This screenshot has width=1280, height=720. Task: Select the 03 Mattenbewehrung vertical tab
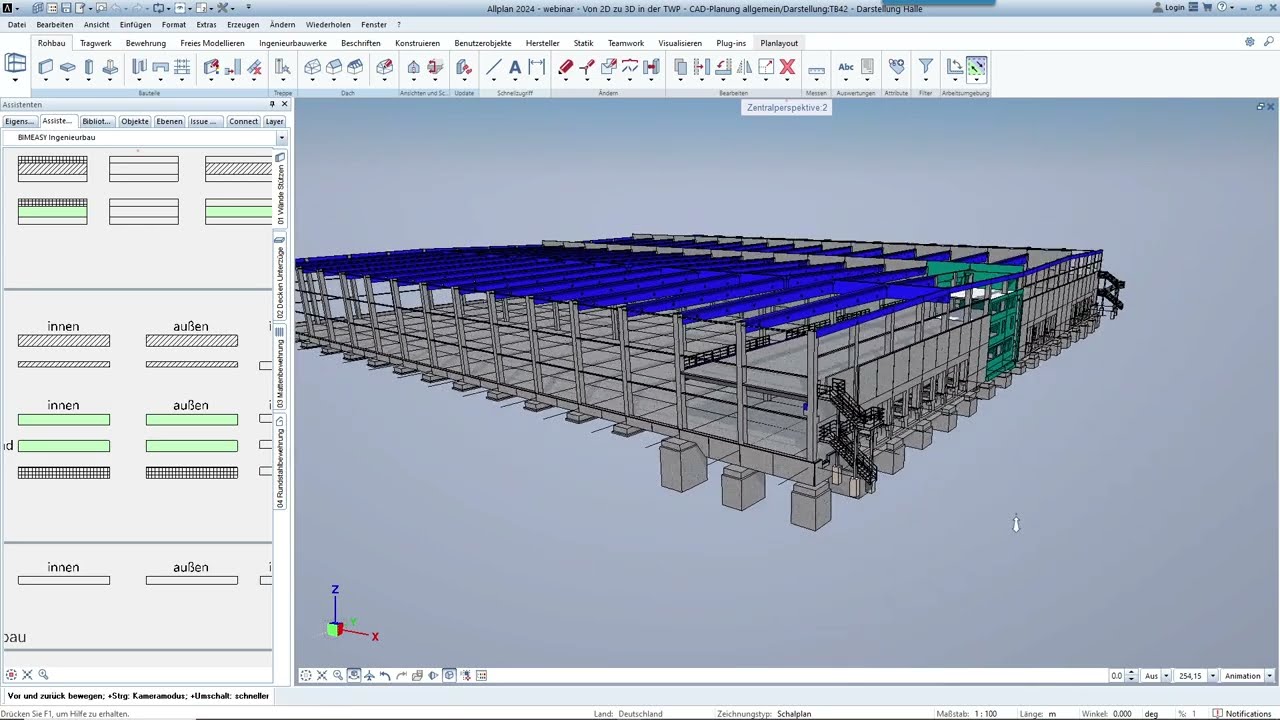(281, 368)
